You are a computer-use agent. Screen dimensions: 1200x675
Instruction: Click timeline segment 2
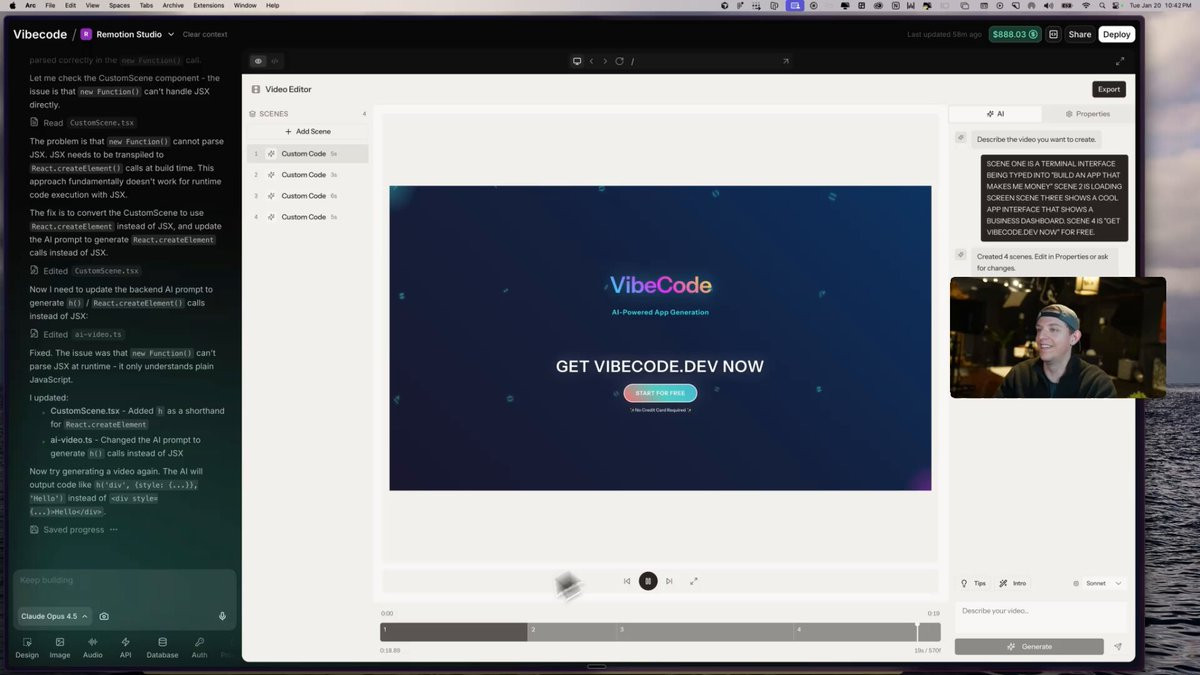[572, 632]
